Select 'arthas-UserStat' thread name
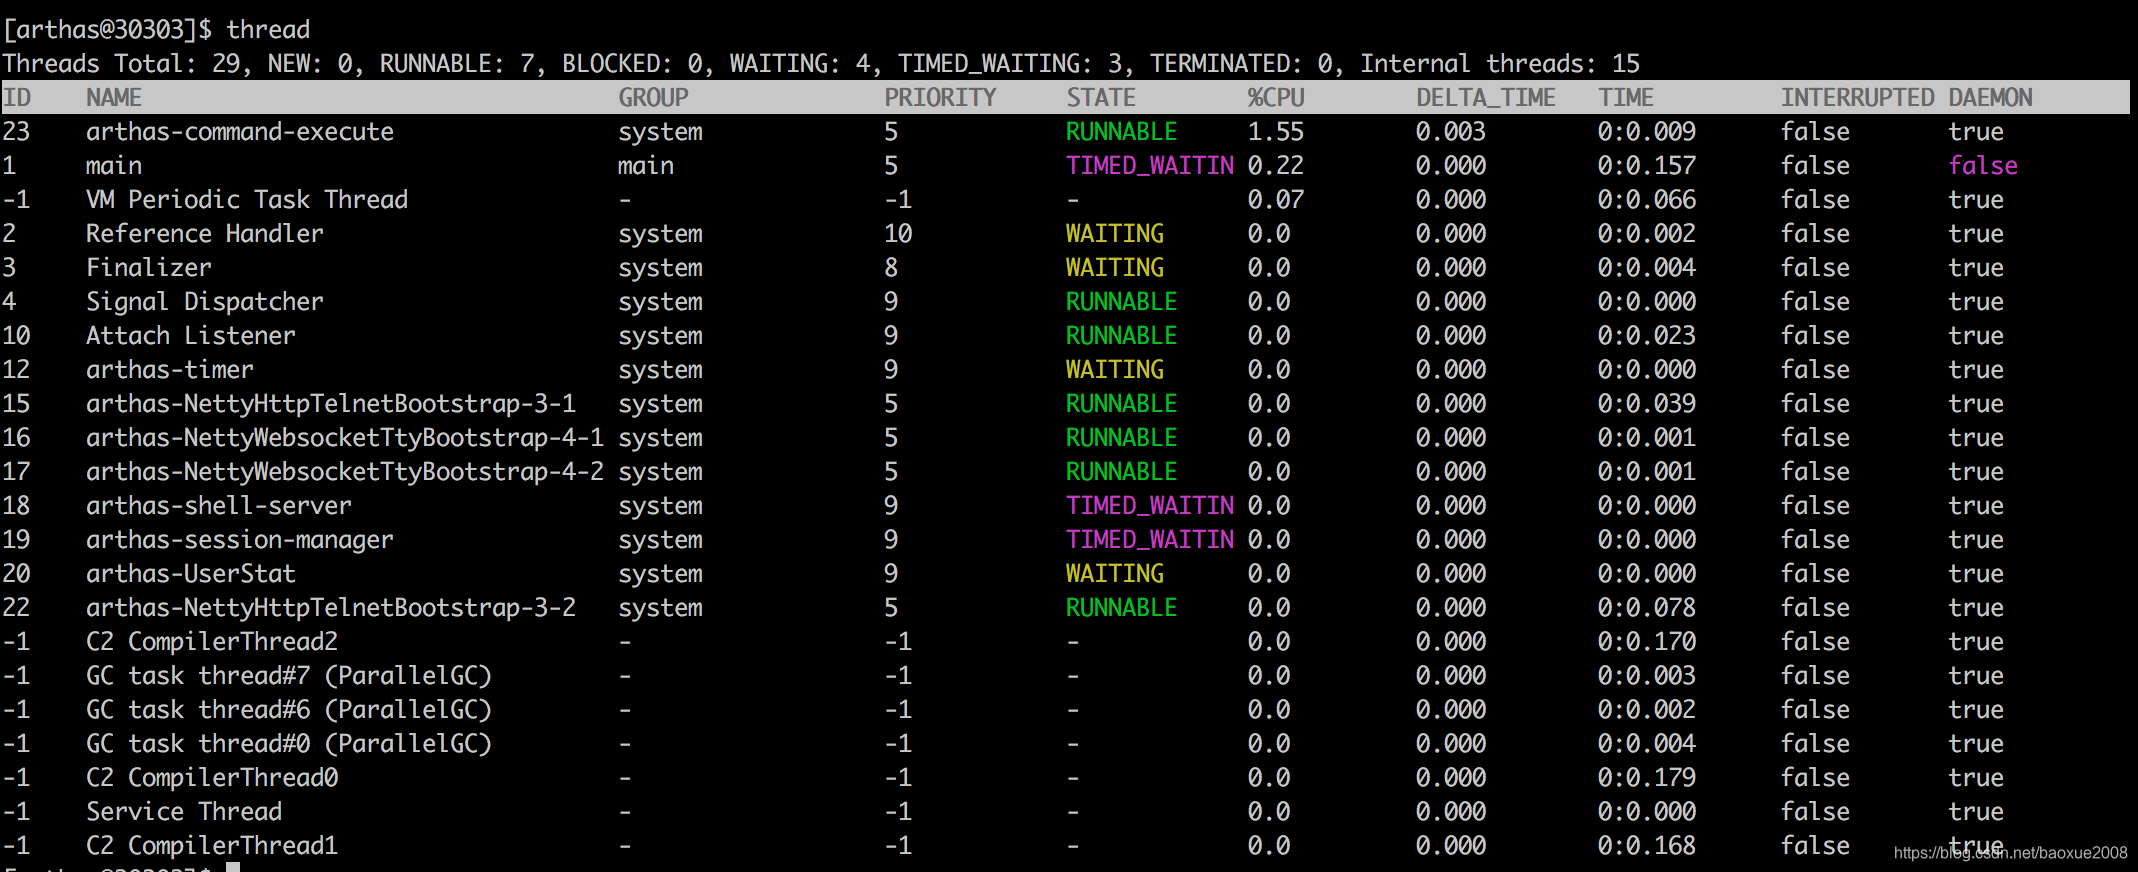 click(x=191, y=573)
